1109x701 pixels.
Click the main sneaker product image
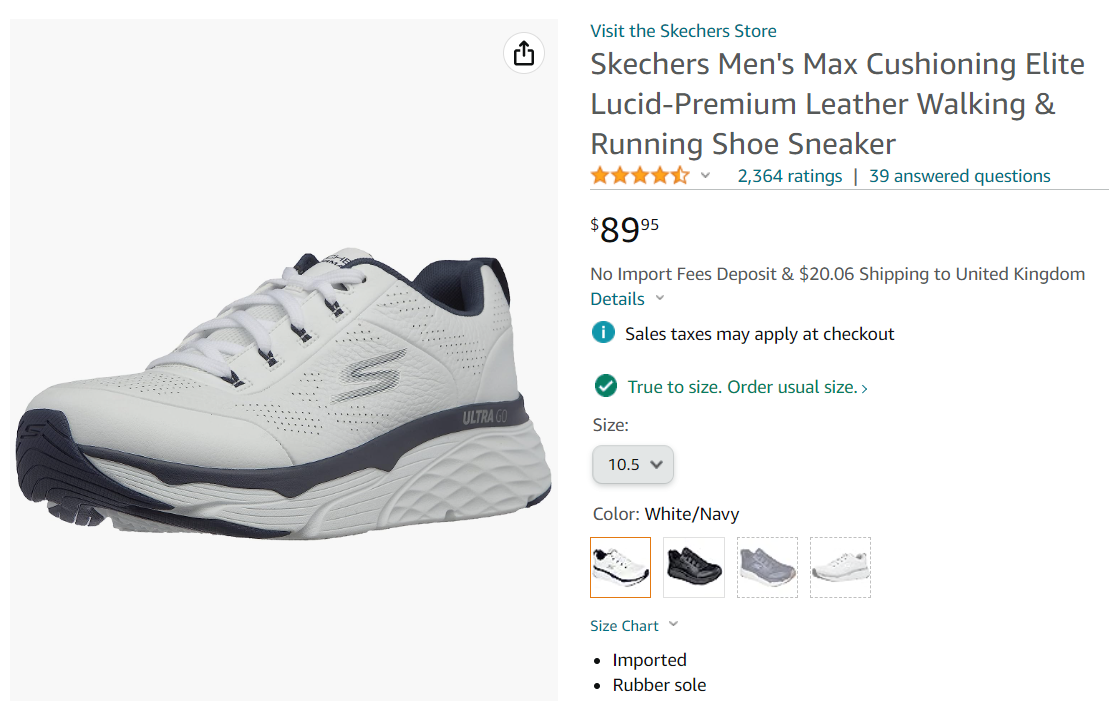[x=284, y=390]
